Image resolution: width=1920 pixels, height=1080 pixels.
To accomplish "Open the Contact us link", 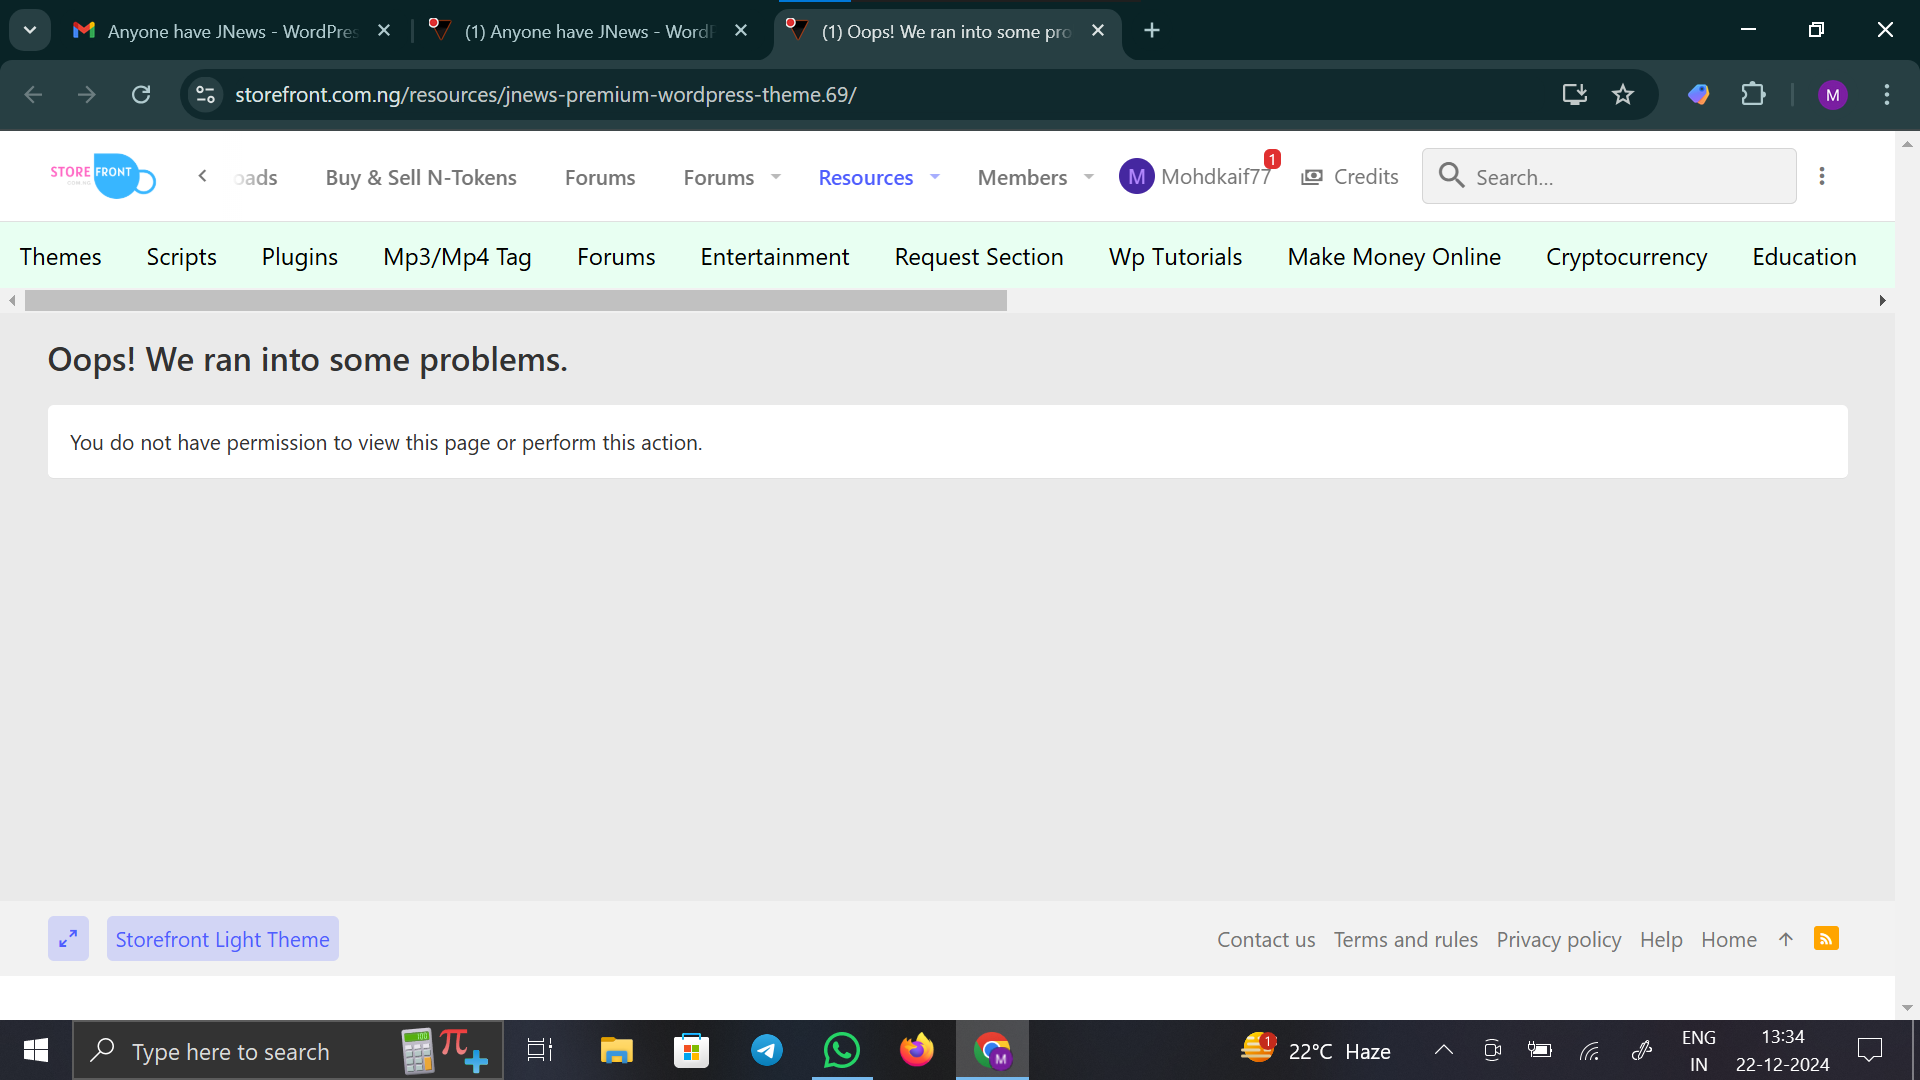I will (x=1266, y=939).
